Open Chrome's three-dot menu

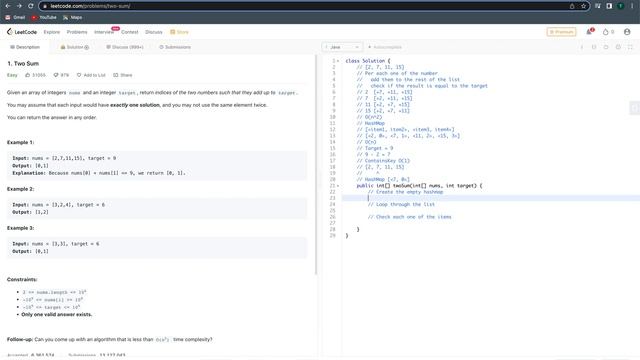coord(632,6)
